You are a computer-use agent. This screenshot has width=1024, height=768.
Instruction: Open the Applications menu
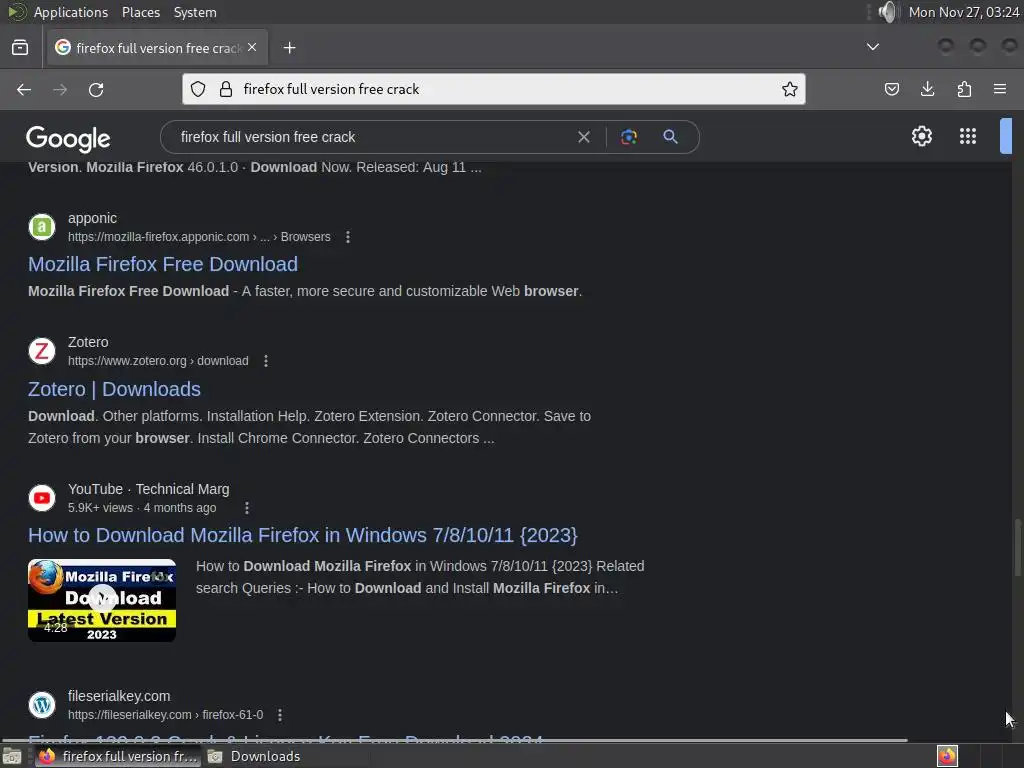71,12
